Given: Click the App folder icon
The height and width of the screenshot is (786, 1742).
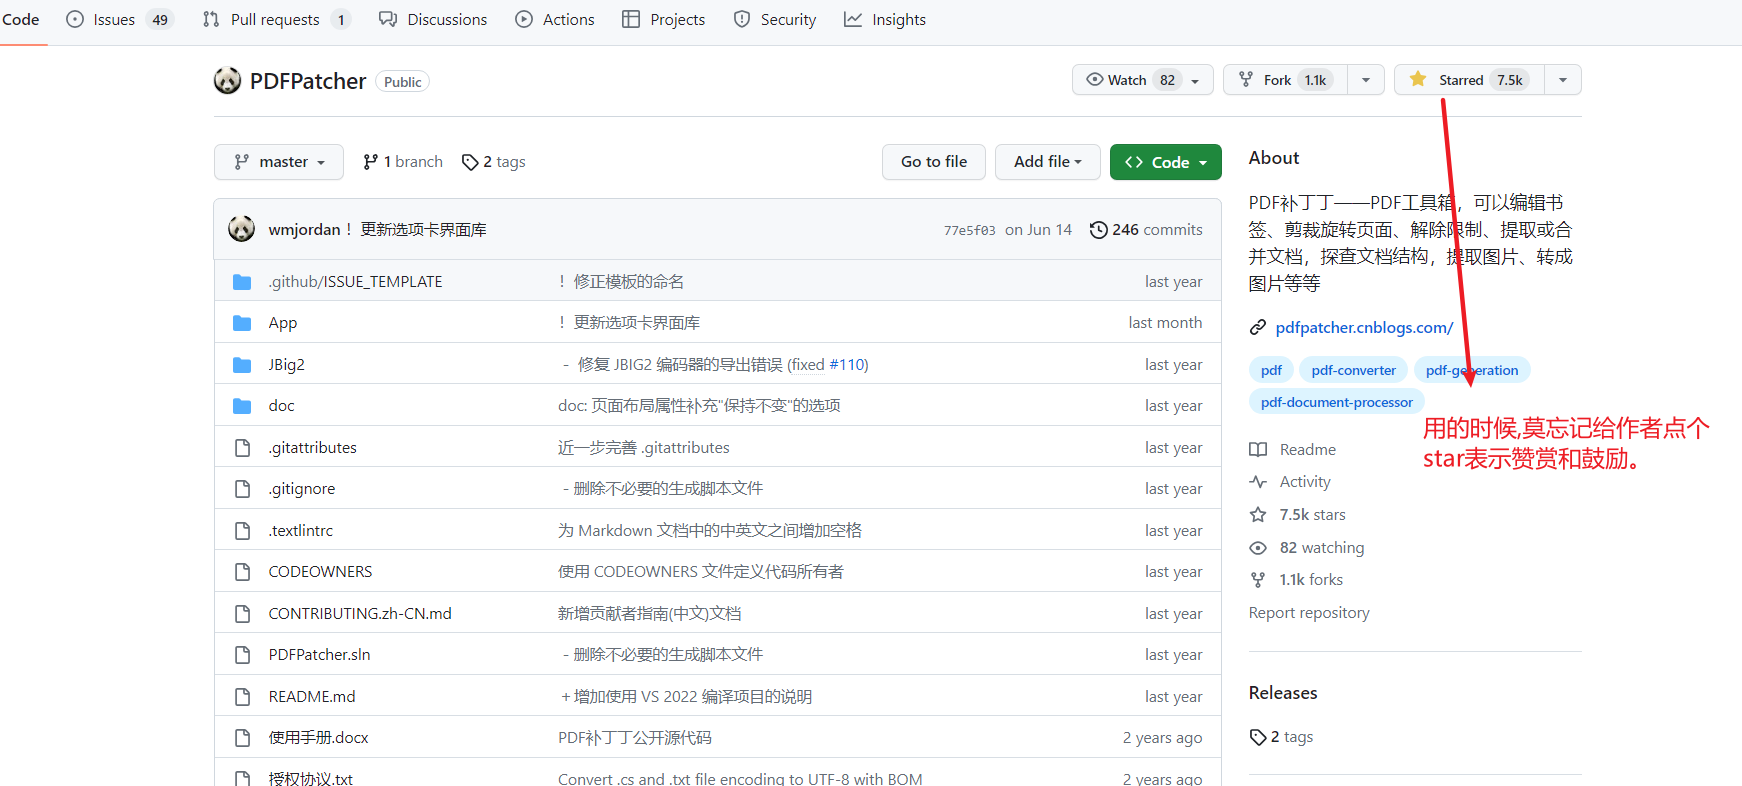Looking at the screenshot, I should pos(242,323).
